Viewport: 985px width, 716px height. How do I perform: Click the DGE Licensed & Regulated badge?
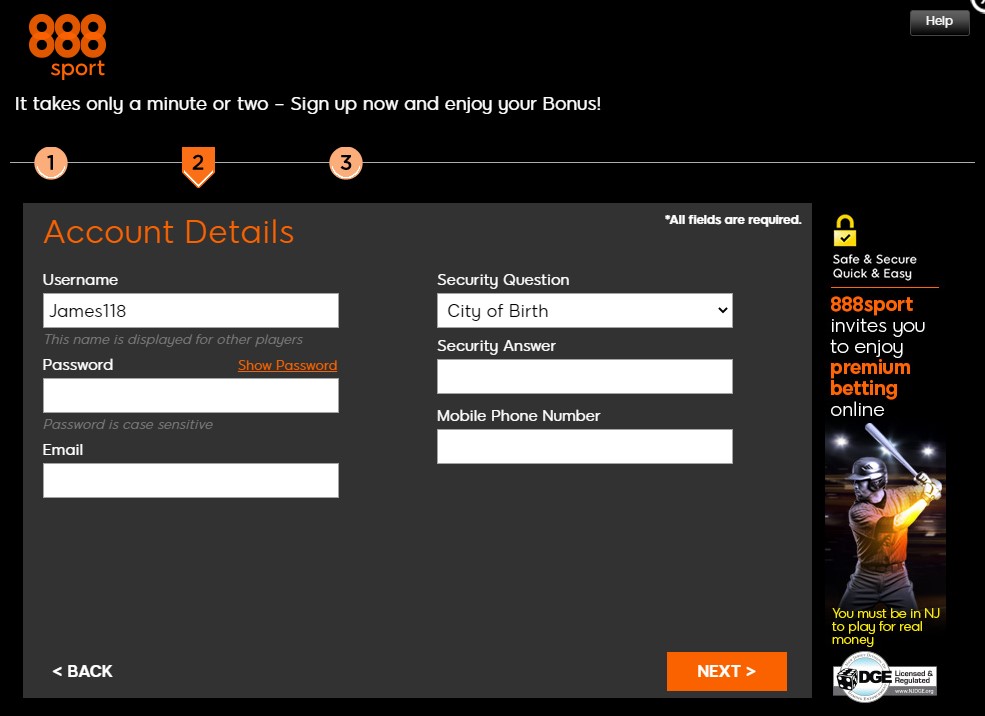click(885, 678)
